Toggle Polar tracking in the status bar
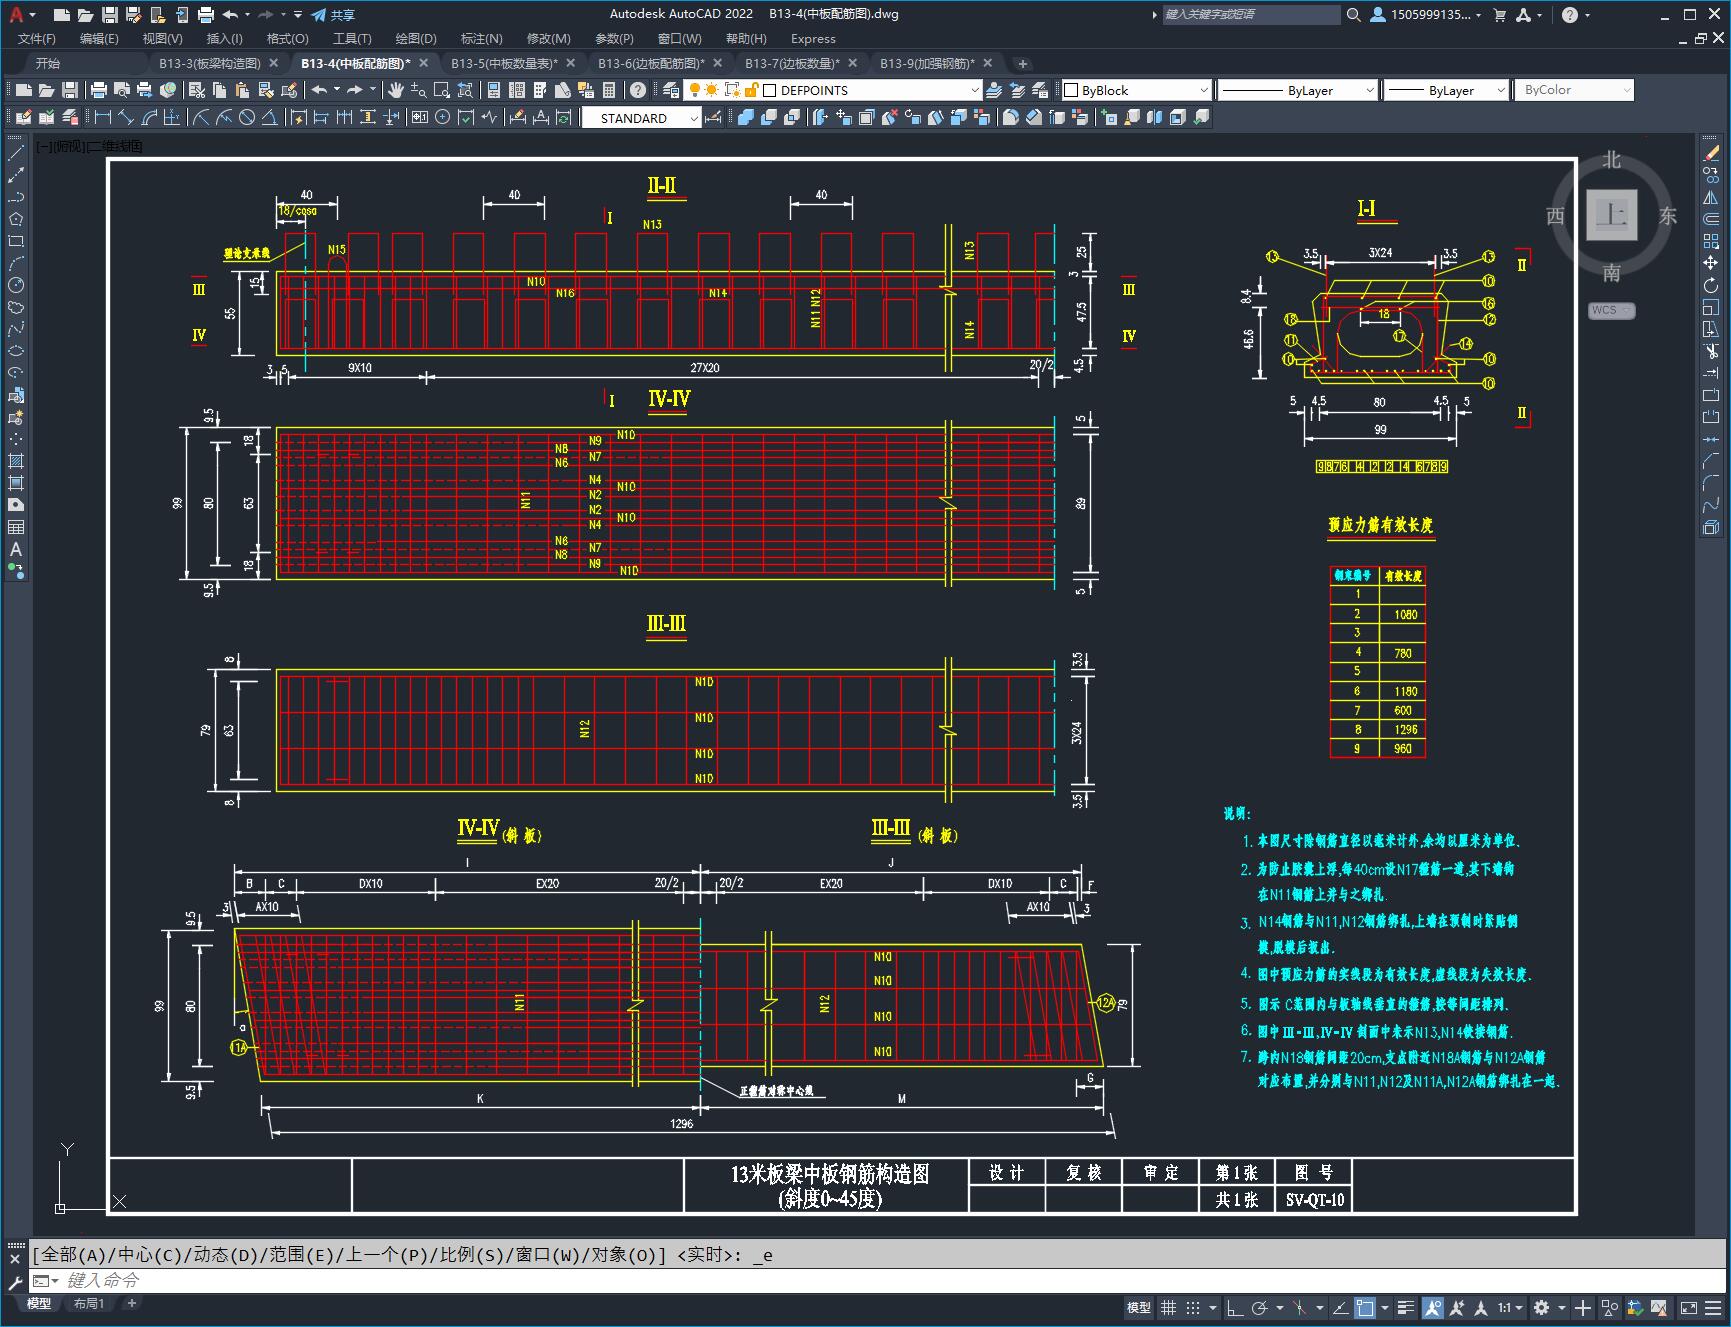The image size is (1731, 1327). click(x=1260, y=1307)
